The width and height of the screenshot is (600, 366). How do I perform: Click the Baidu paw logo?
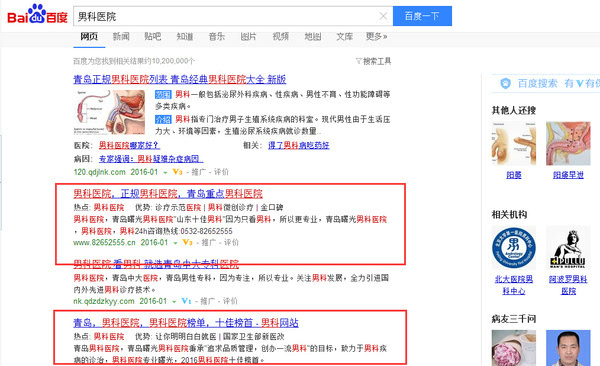(x=37, y=14)
